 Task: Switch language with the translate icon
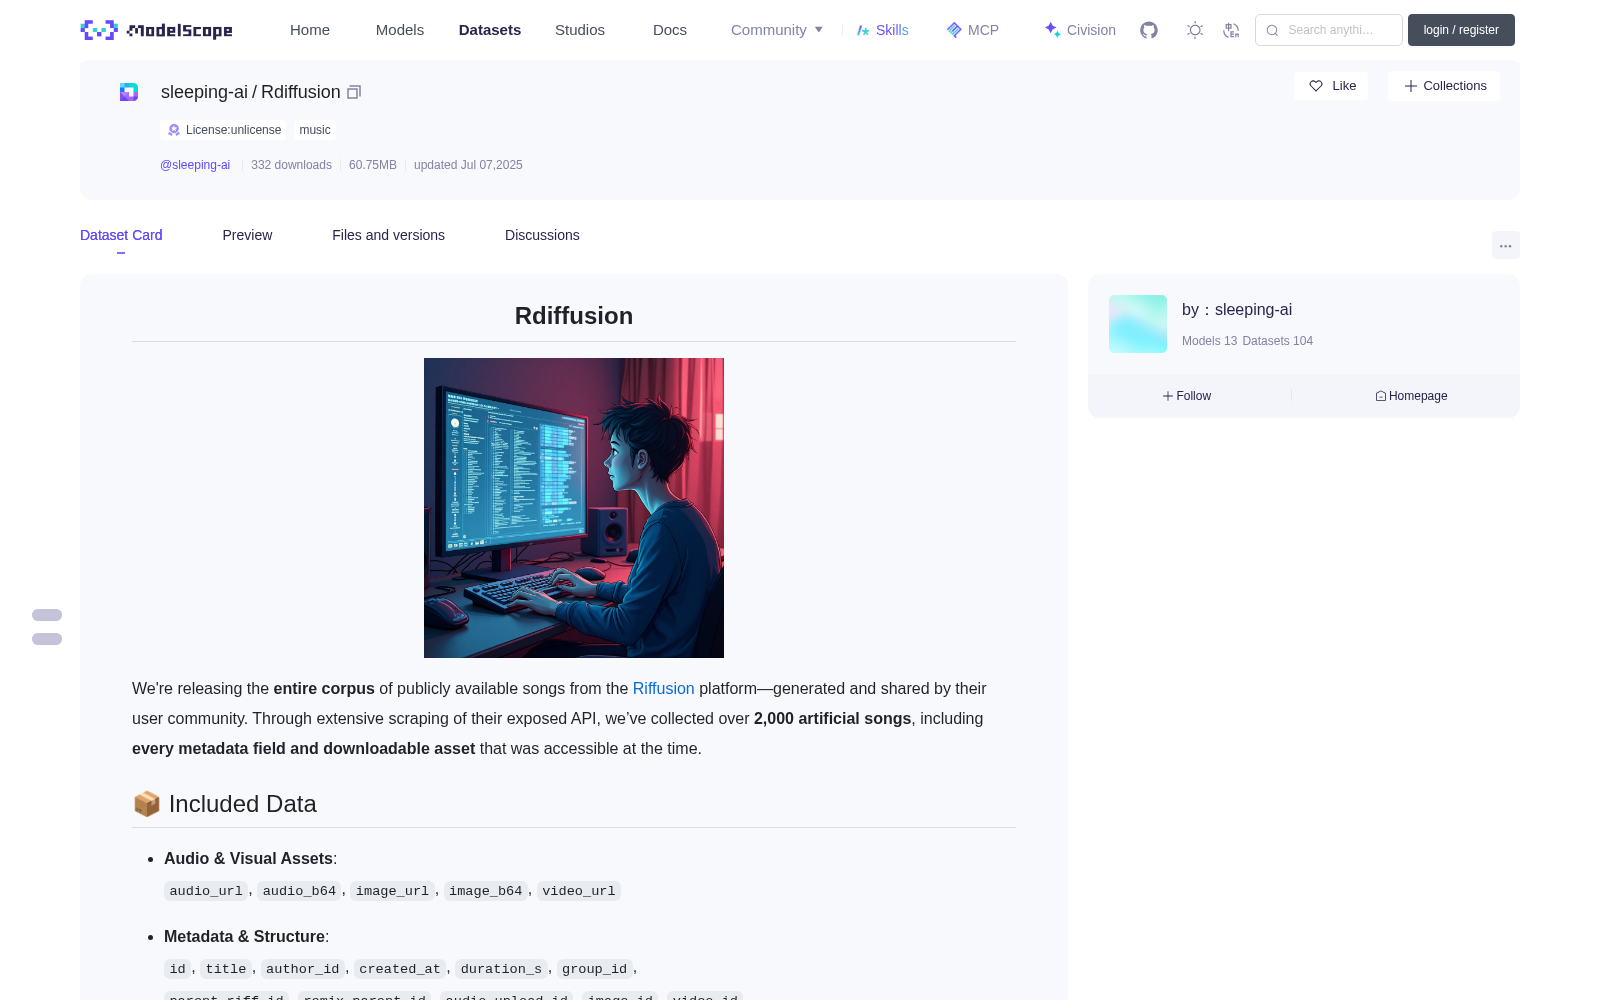click(x=1231, y=30)
